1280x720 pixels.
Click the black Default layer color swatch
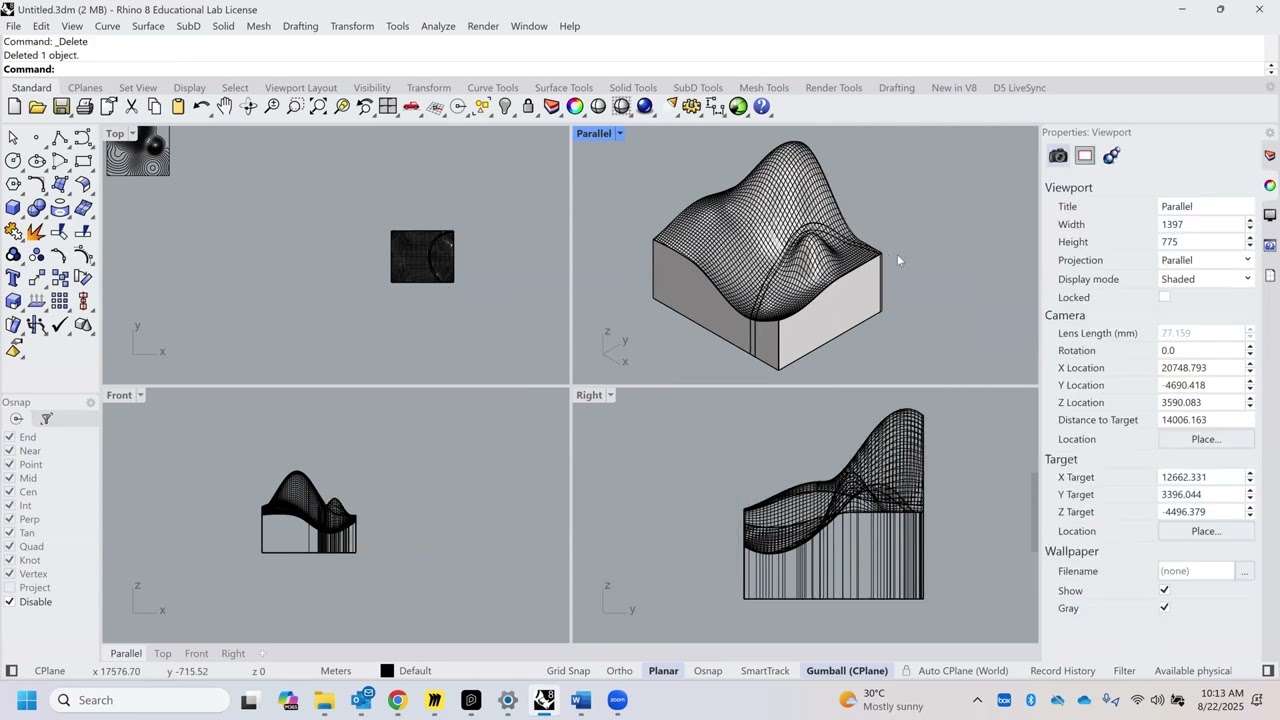387,671
